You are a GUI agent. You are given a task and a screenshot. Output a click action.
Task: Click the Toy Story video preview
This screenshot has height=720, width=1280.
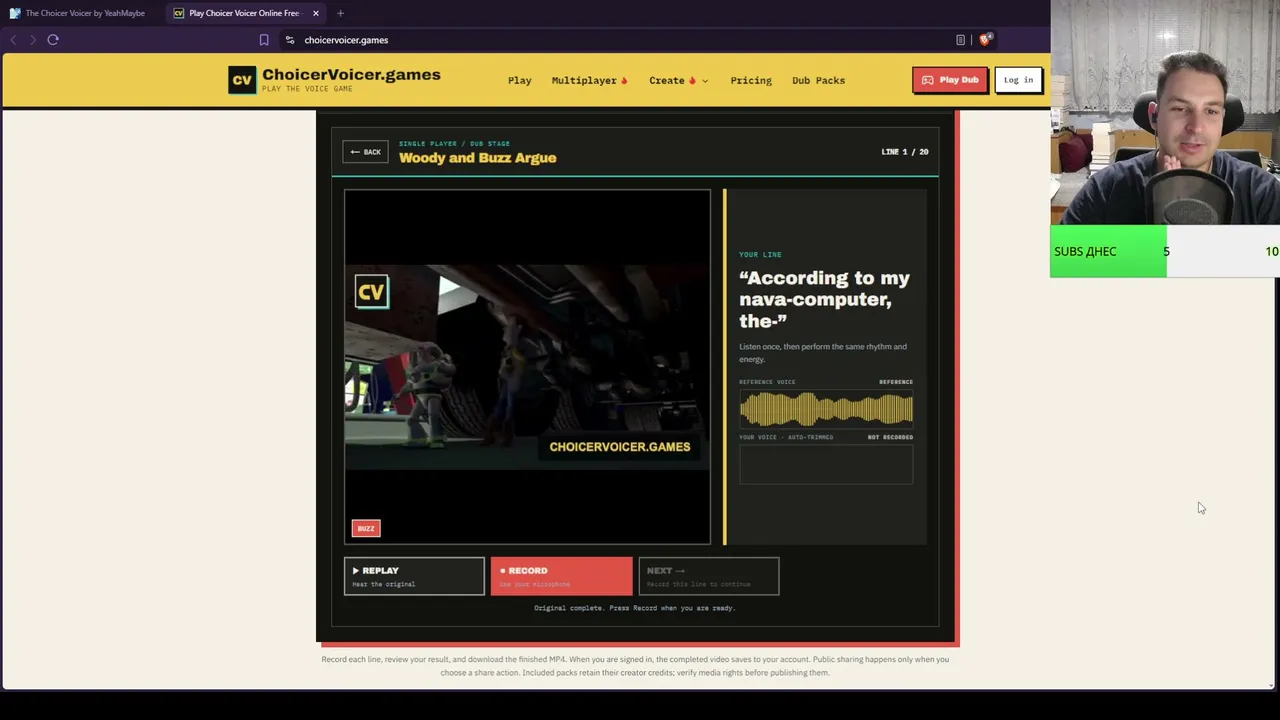[x=527, y=367]
